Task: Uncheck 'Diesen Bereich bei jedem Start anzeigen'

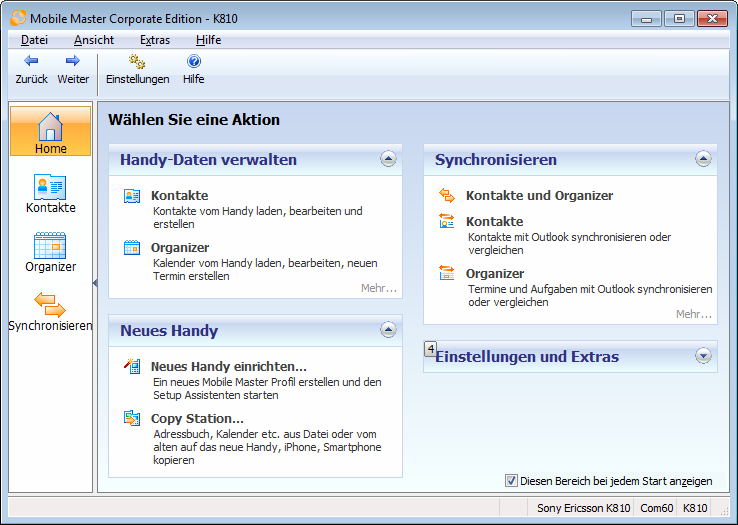Action: 512,481
